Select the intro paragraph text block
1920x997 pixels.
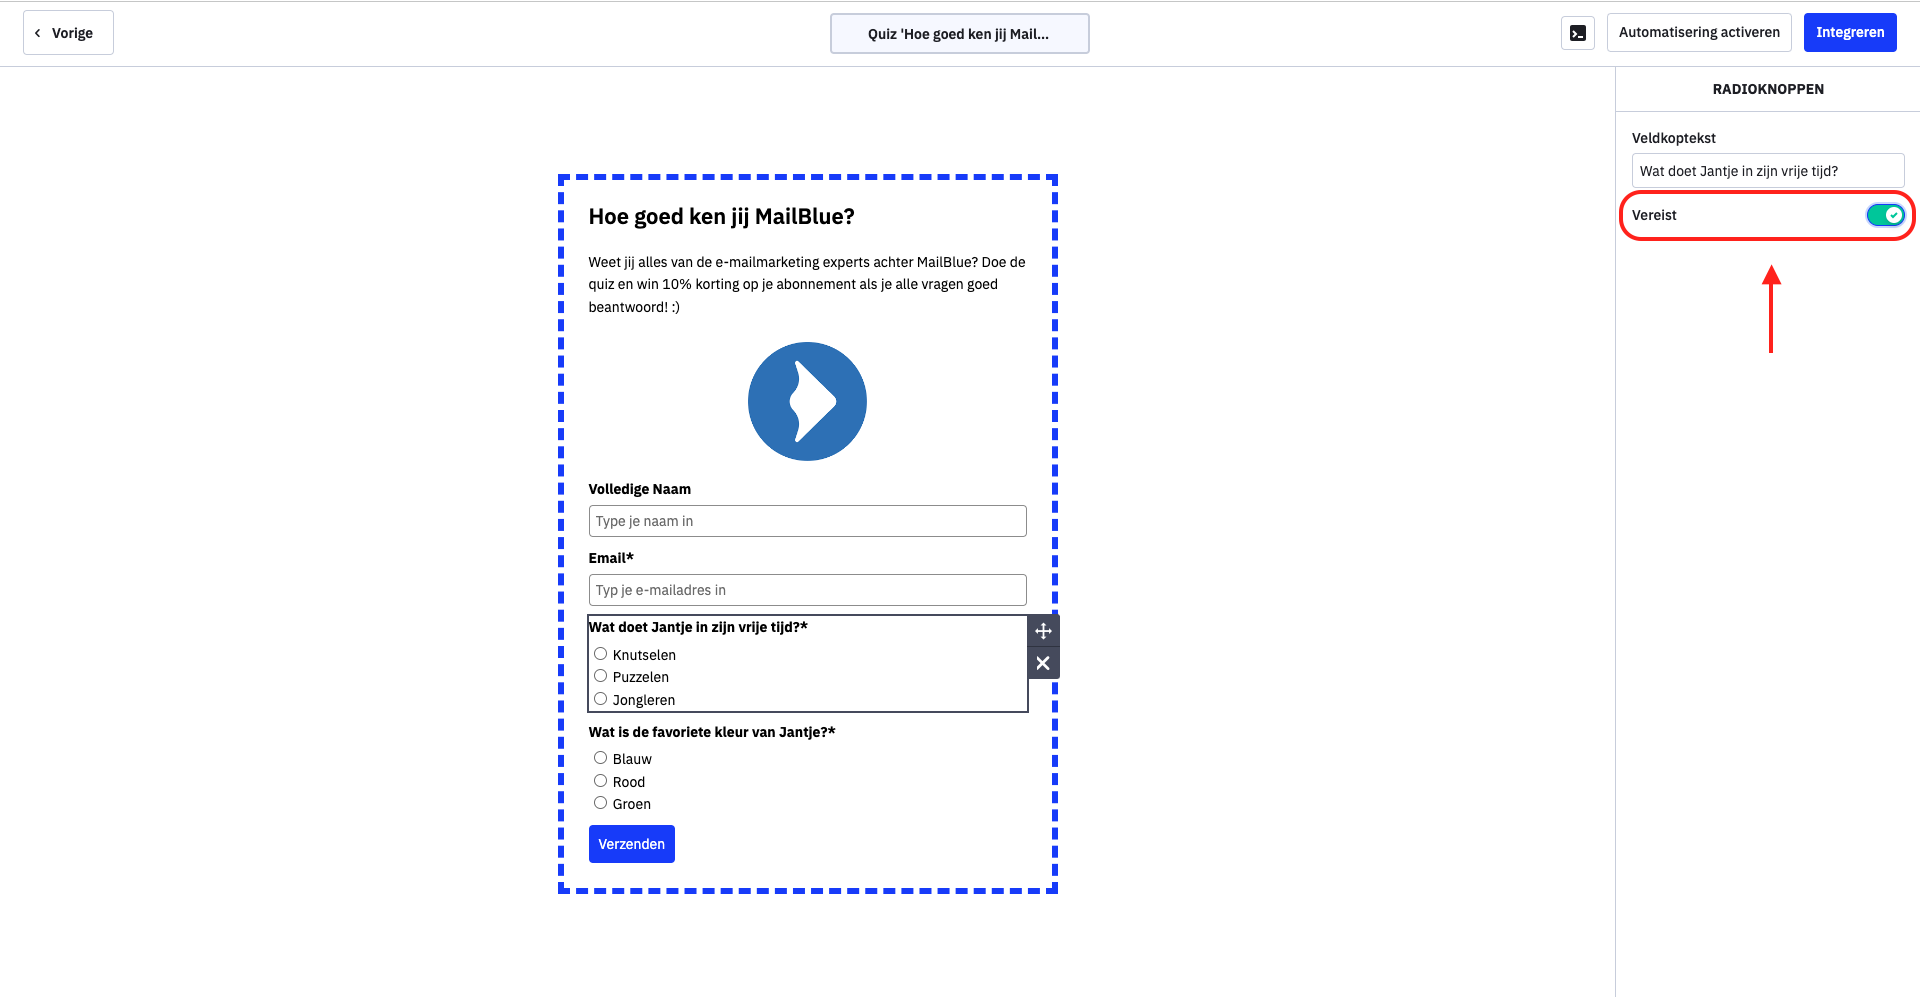(807, 284)
